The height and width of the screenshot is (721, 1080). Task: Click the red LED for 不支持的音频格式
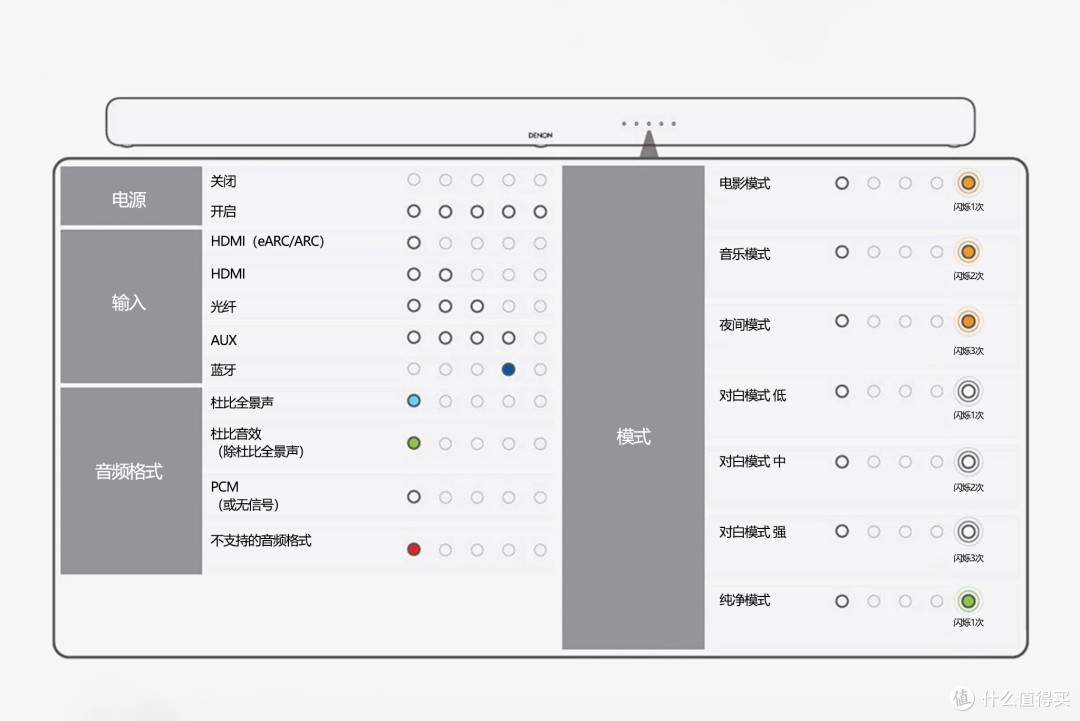[413, 550]
